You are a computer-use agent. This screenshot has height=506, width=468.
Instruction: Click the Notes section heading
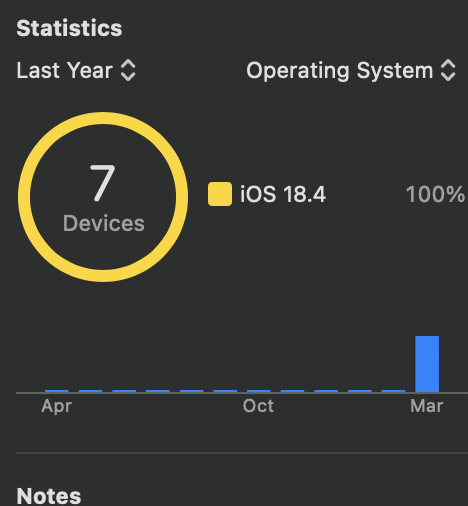(x=49, y=496)
